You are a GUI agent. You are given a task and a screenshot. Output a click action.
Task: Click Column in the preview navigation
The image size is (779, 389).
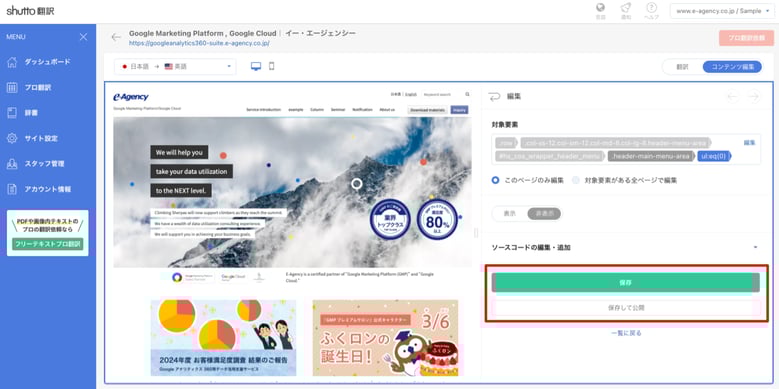[317, 109]
